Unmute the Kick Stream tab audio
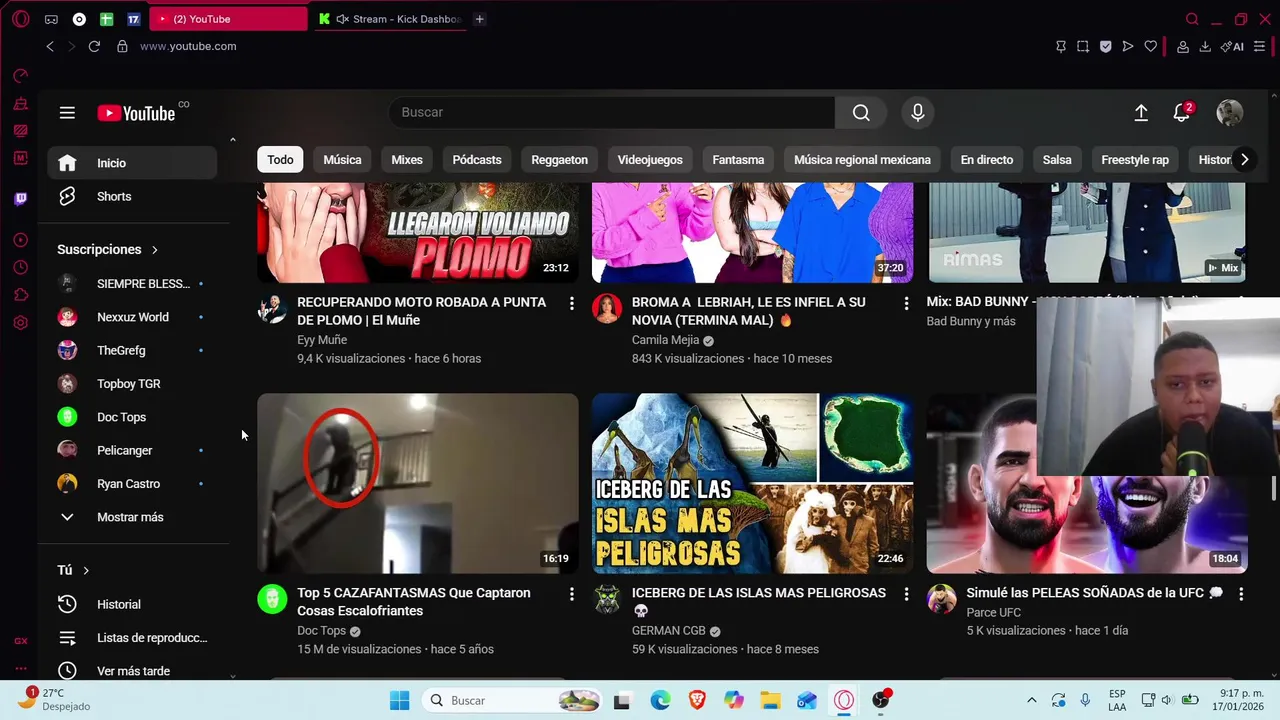 point(342,19)
